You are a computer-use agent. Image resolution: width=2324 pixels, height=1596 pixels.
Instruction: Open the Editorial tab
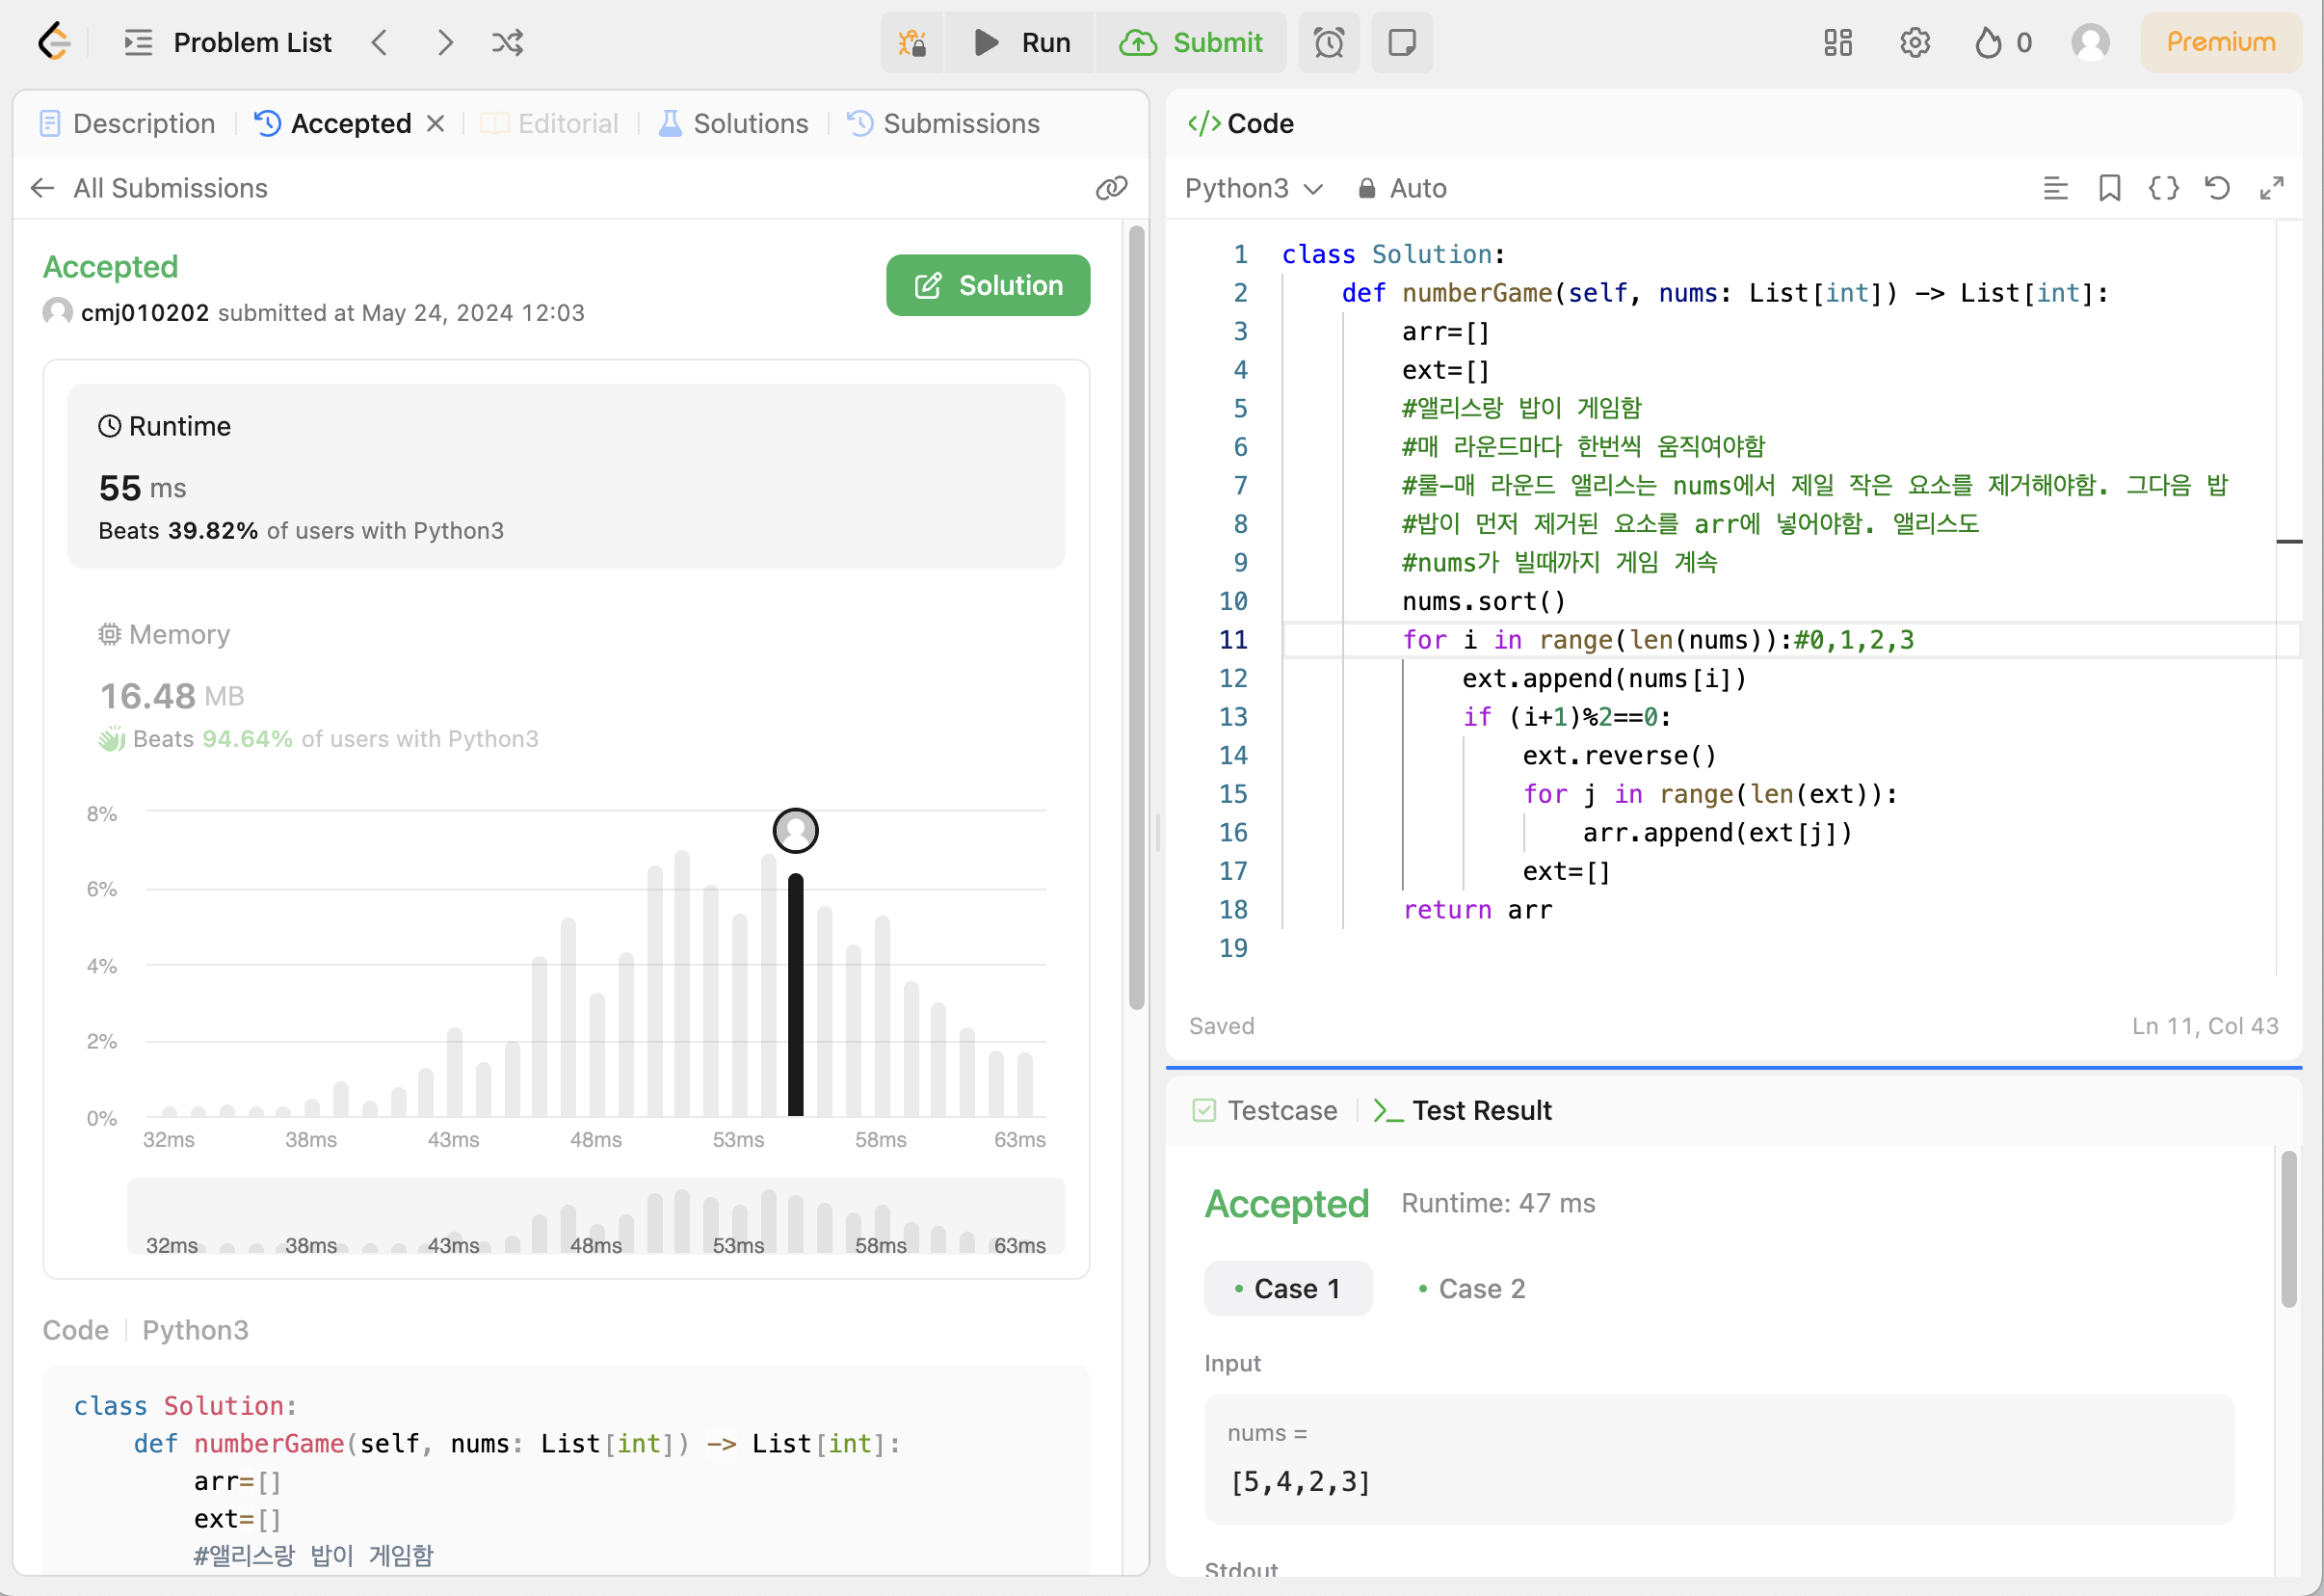point(550,123)
